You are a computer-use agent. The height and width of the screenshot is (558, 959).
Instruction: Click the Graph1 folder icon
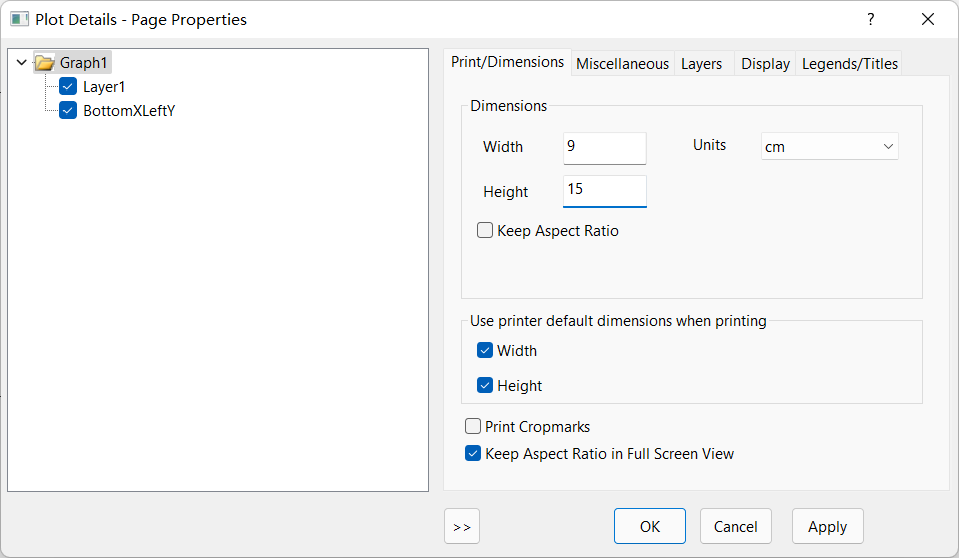click(x=44, y=63)
